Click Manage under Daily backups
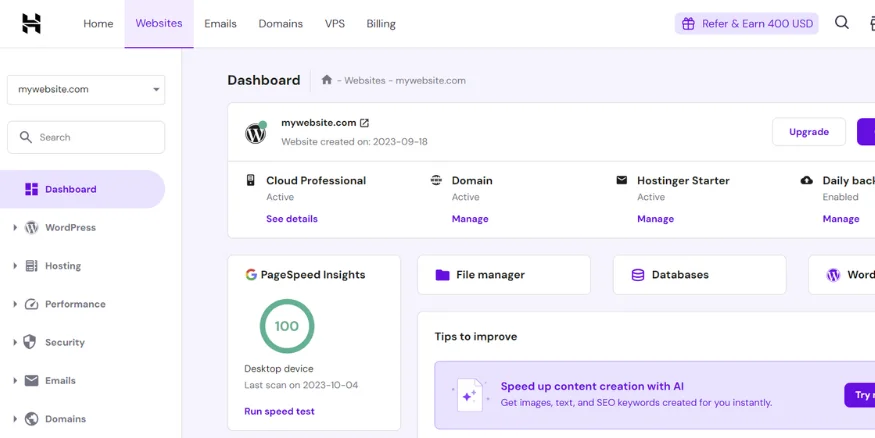The image size is (875, 438). pyautogui.click(x=841, y=219)
